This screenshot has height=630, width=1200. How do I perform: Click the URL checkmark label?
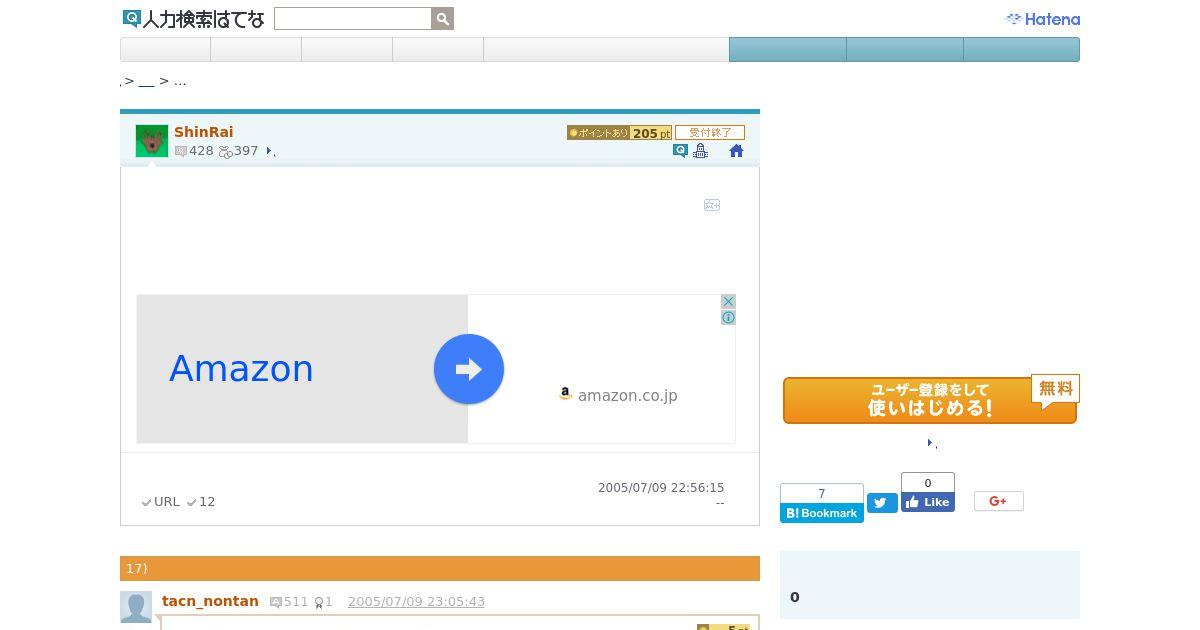pos(161,502)
